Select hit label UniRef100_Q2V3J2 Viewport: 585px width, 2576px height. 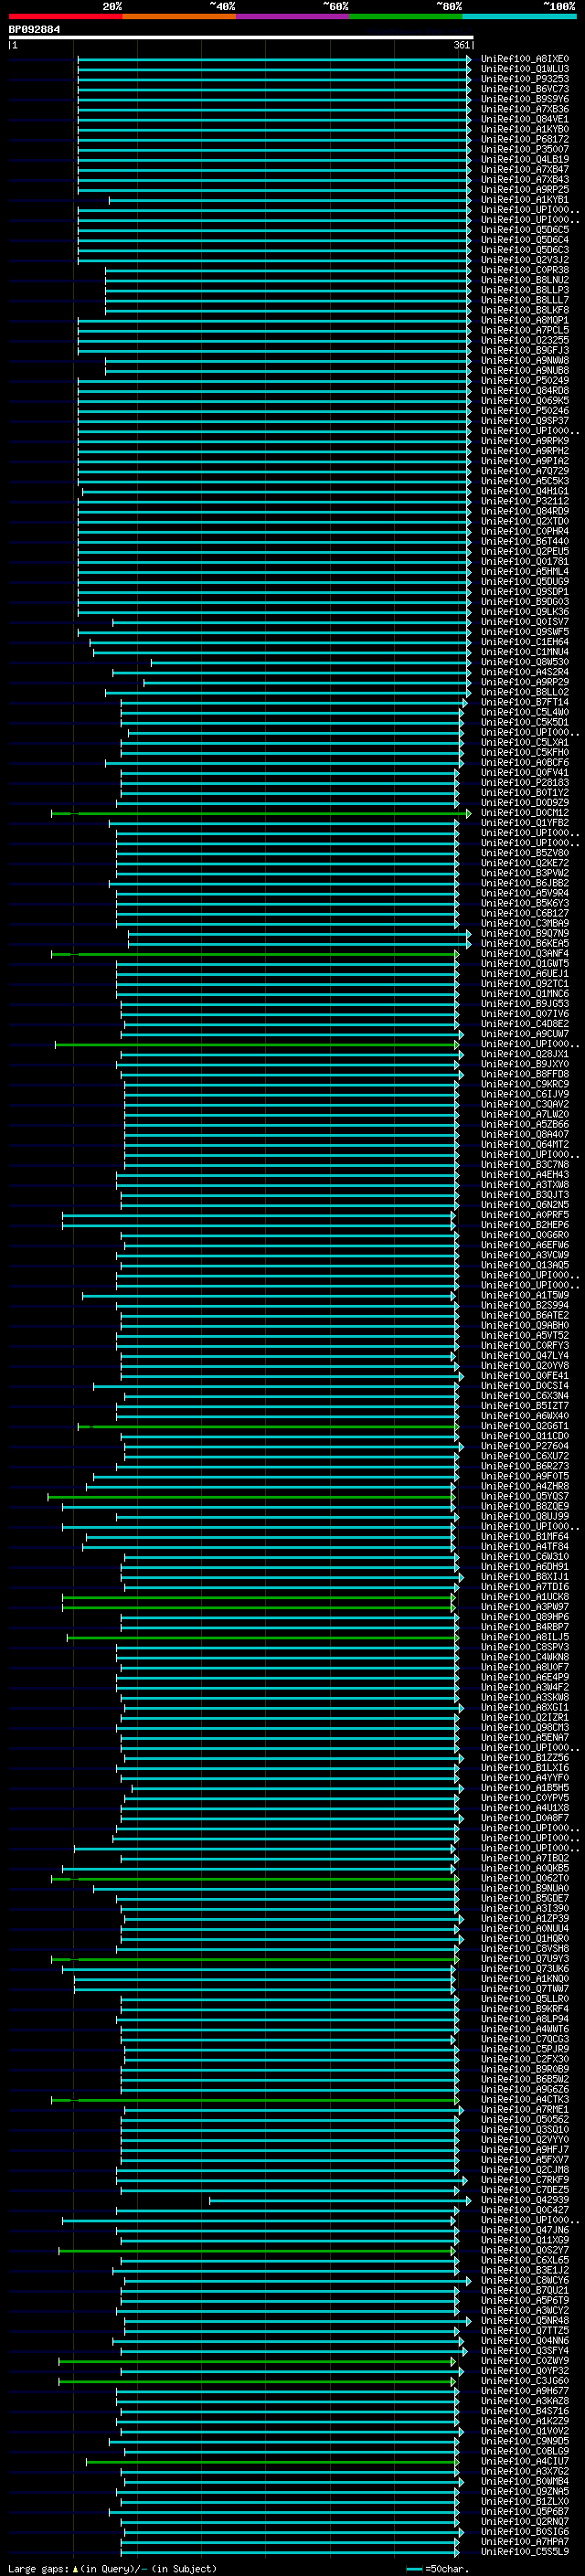tap(524, 260)
